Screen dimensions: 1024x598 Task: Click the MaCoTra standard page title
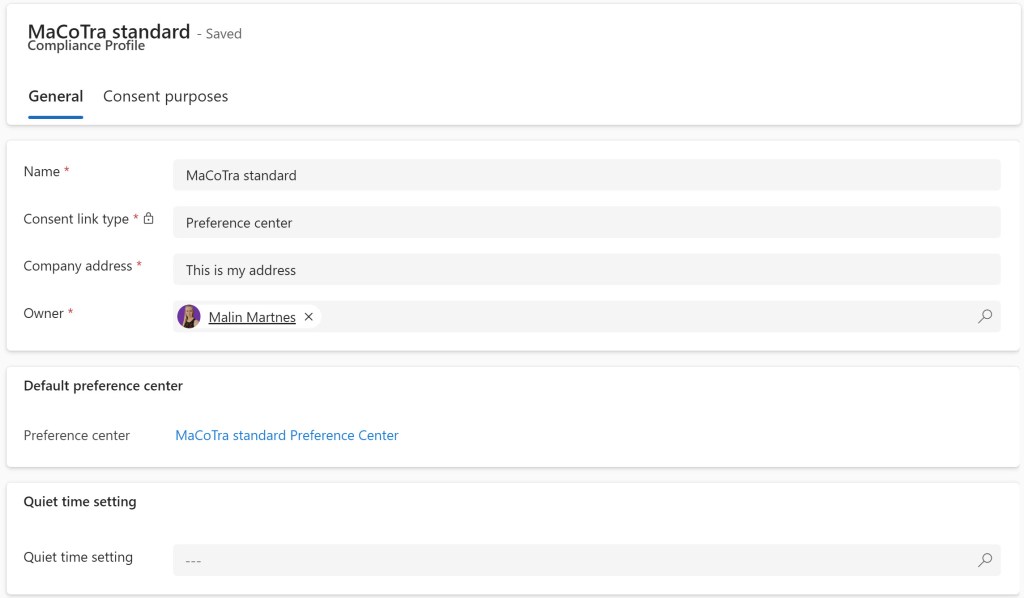click(x=110, y=31)
